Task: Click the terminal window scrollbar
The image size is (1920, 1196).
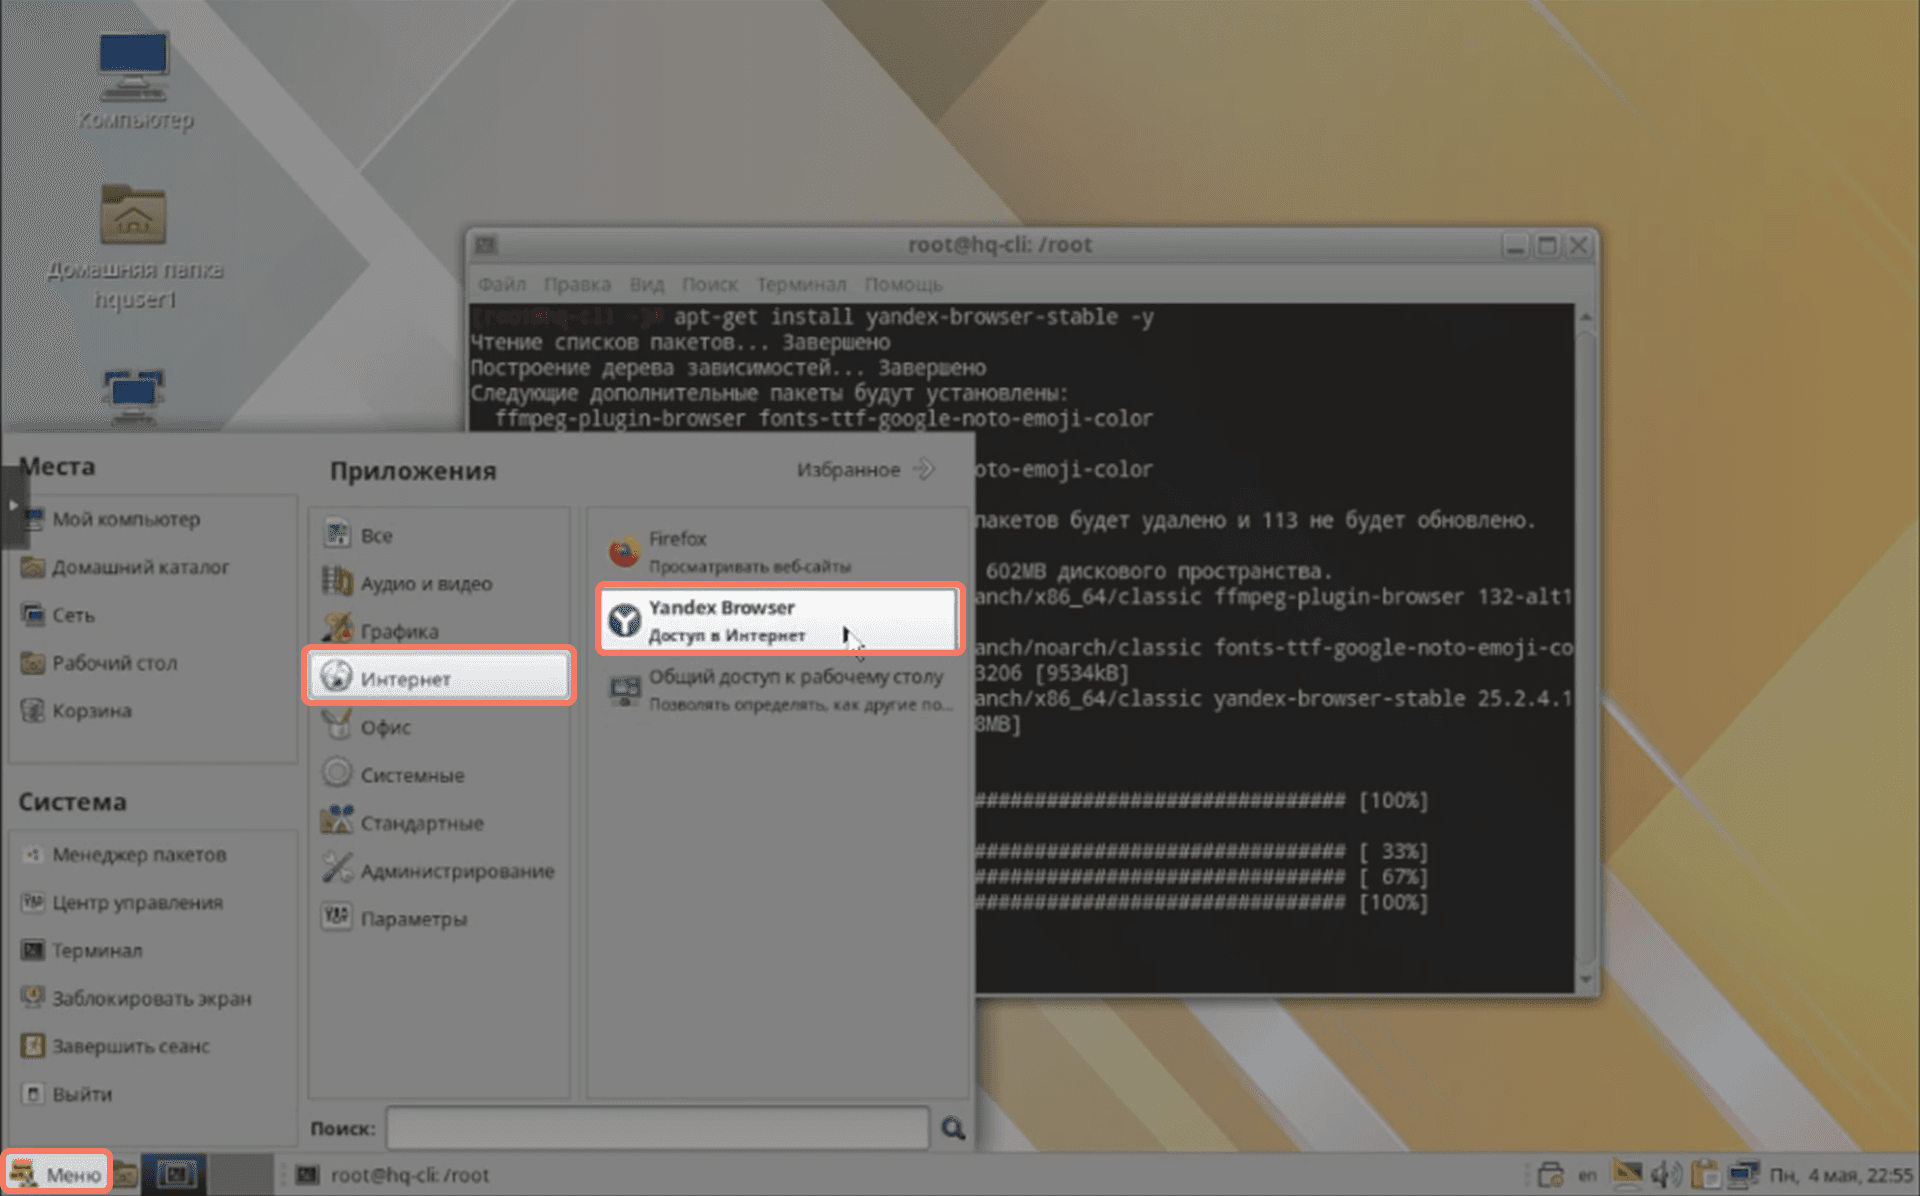Action: pyautogui.click(x=1585, y=648)
